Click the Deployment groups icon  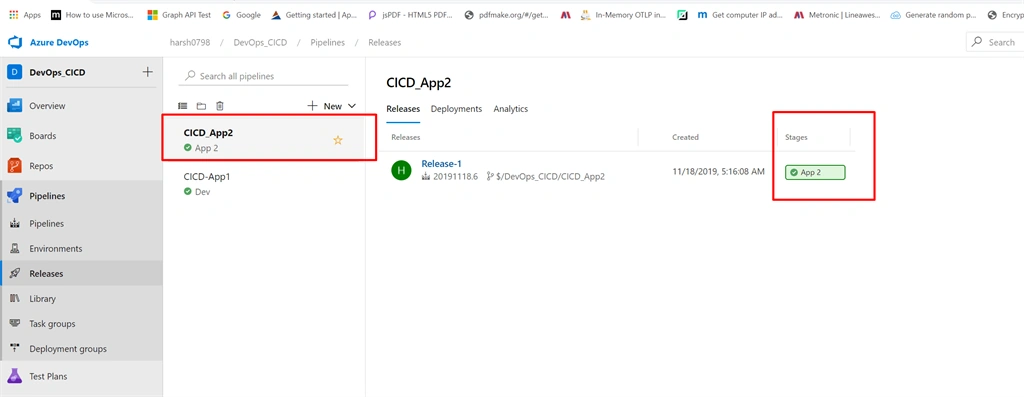click(x=15, y=349)
